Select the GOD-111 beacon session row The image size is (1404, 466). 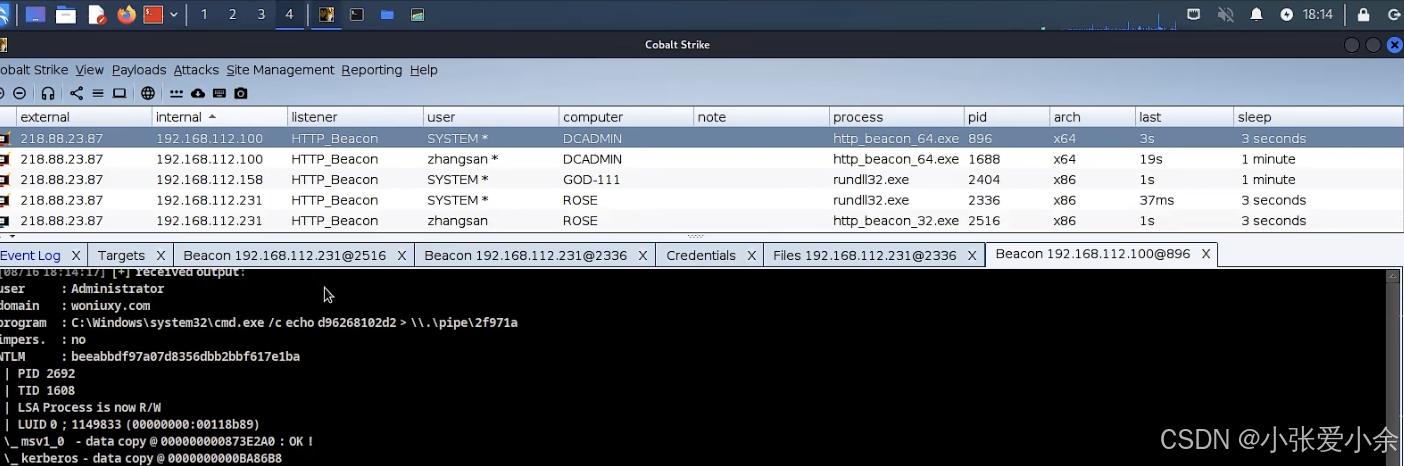[x=700, y=180]
